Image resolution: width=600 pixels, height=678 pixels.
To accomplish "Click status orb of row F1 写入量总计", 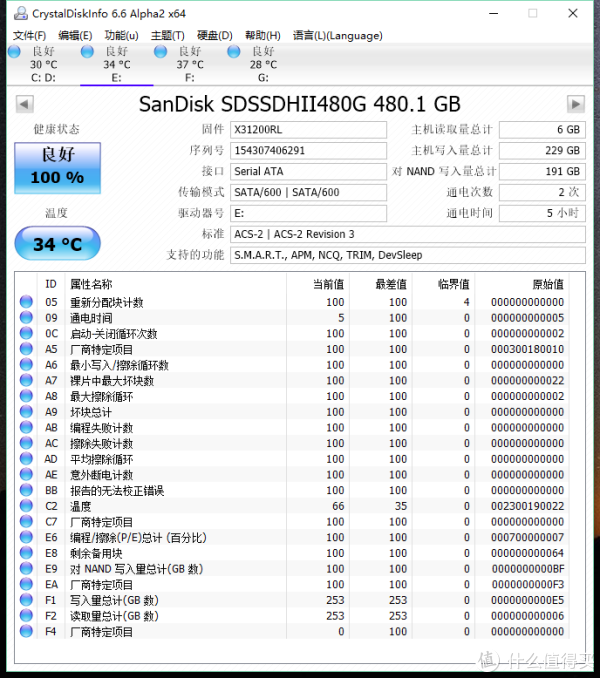I will click(26, 600).
